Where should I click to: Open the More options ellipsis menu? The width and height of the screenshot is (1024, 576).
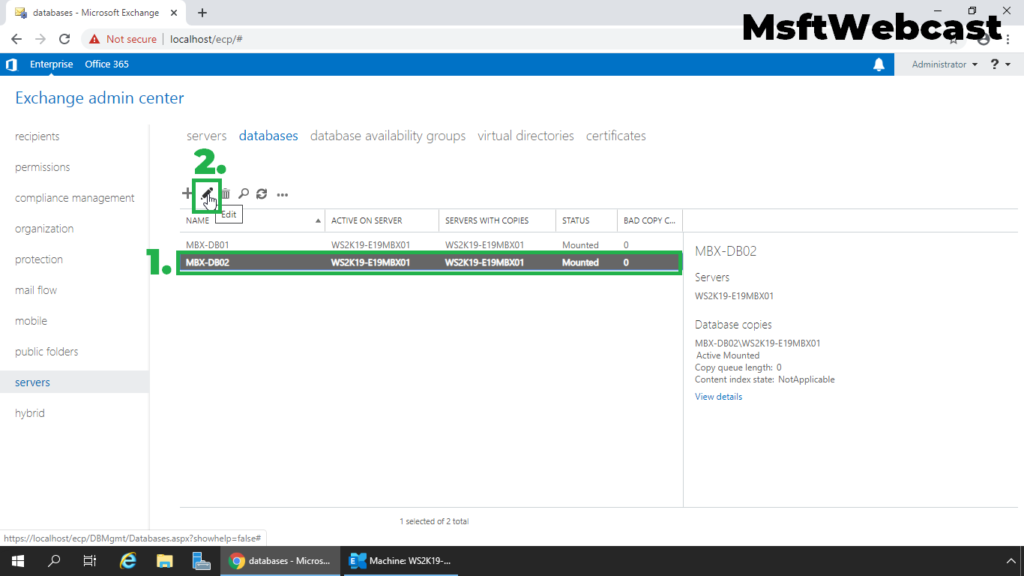282,195
